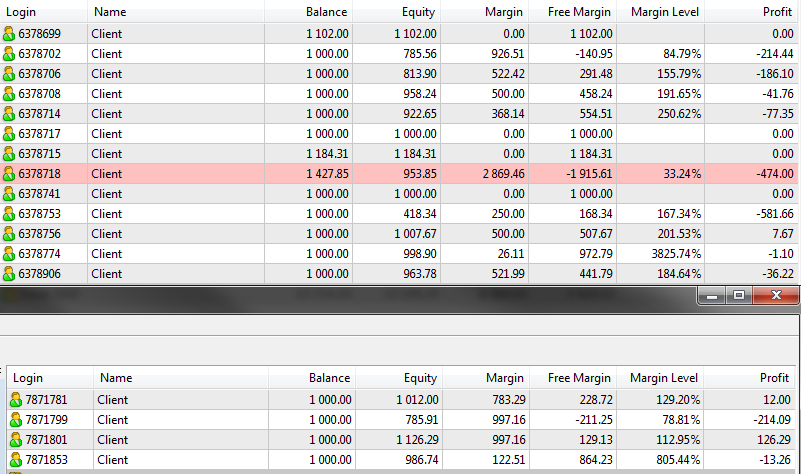This screenshot has height=474, width=801.
Task: Select login number 7871781 text
Action: (x=46, y=399)
